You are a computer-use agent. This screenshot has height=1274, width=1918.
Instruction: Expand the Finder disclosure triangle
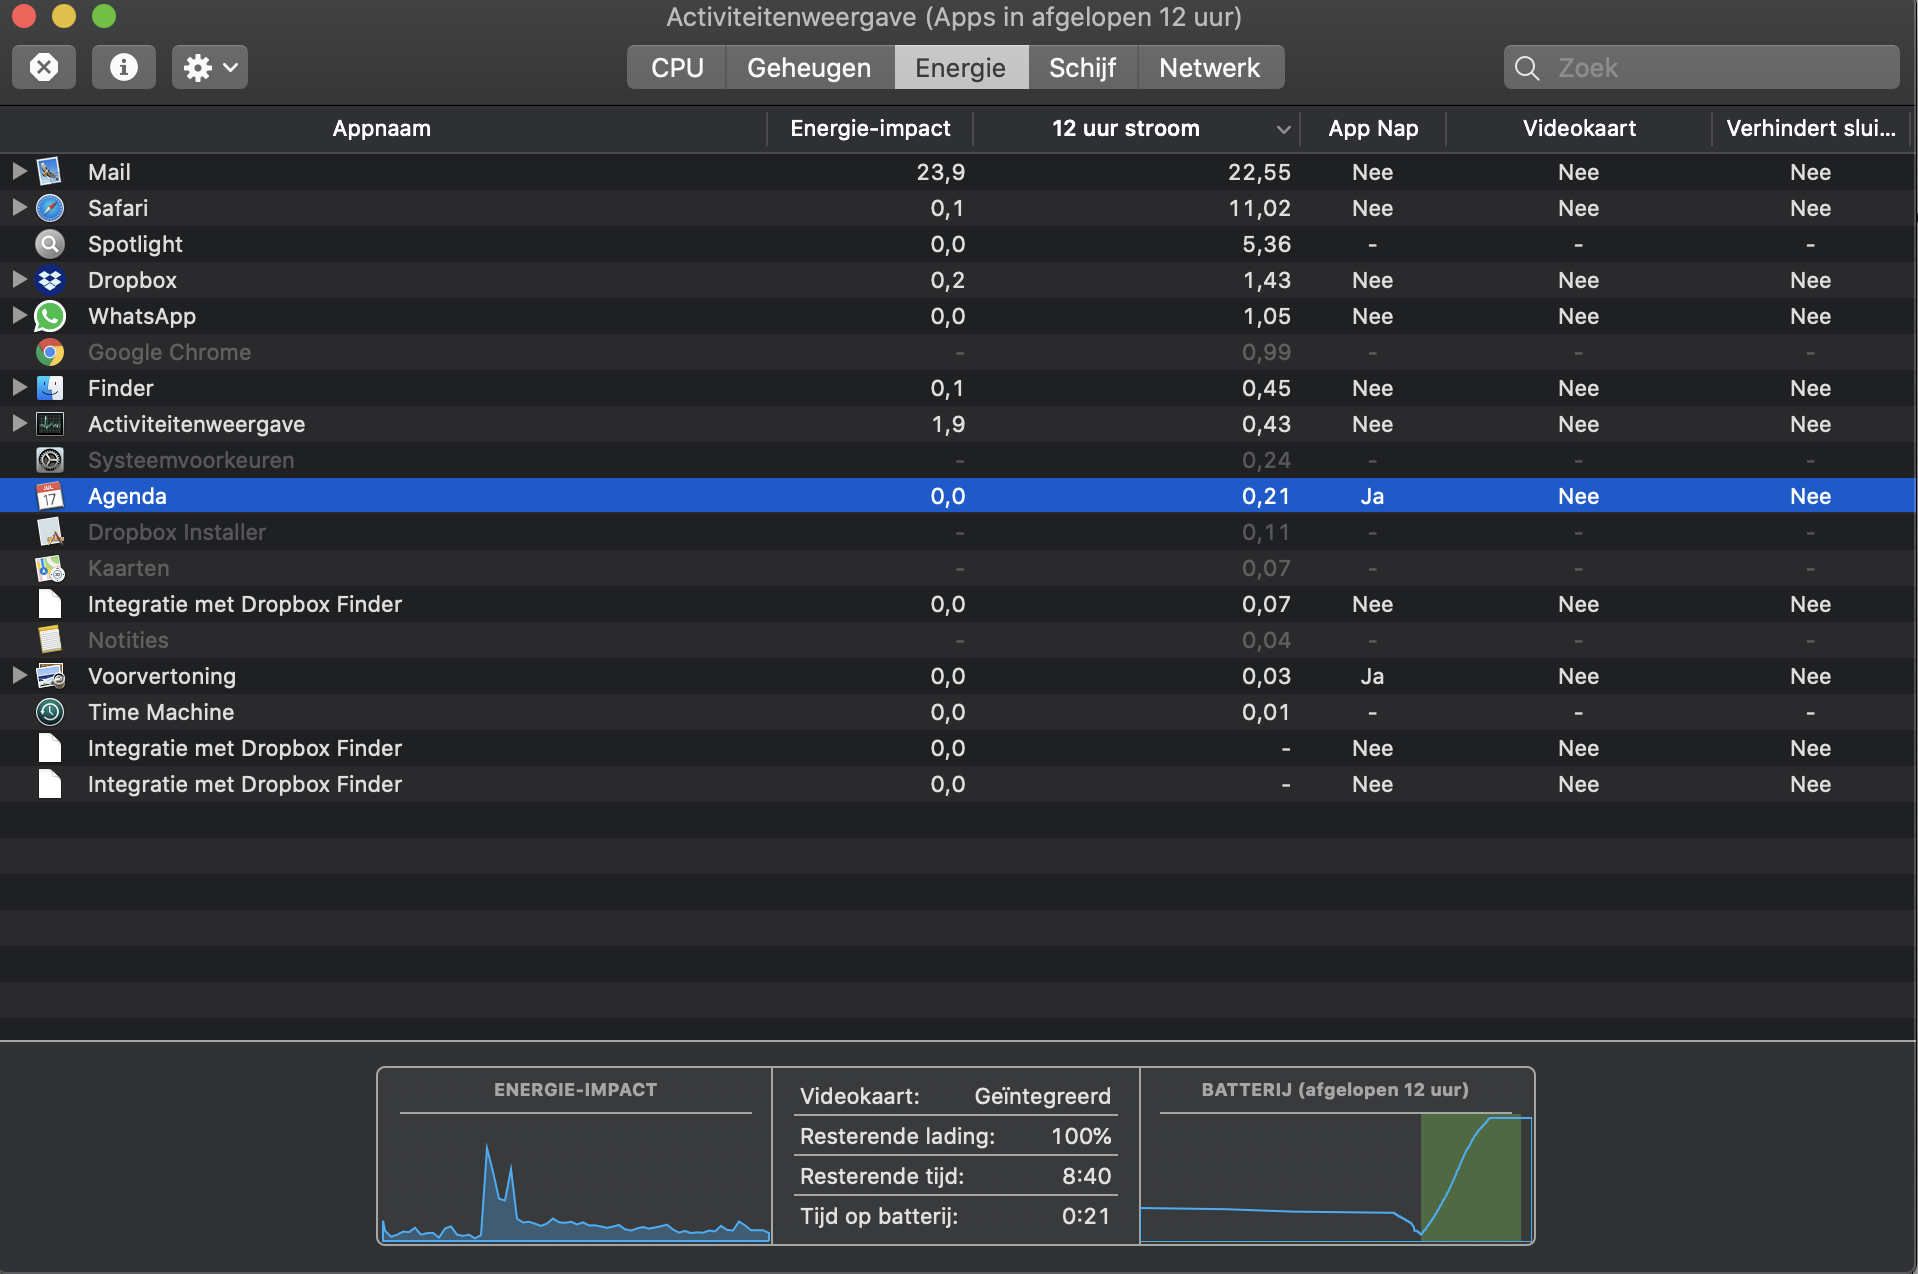click(19, 388)
